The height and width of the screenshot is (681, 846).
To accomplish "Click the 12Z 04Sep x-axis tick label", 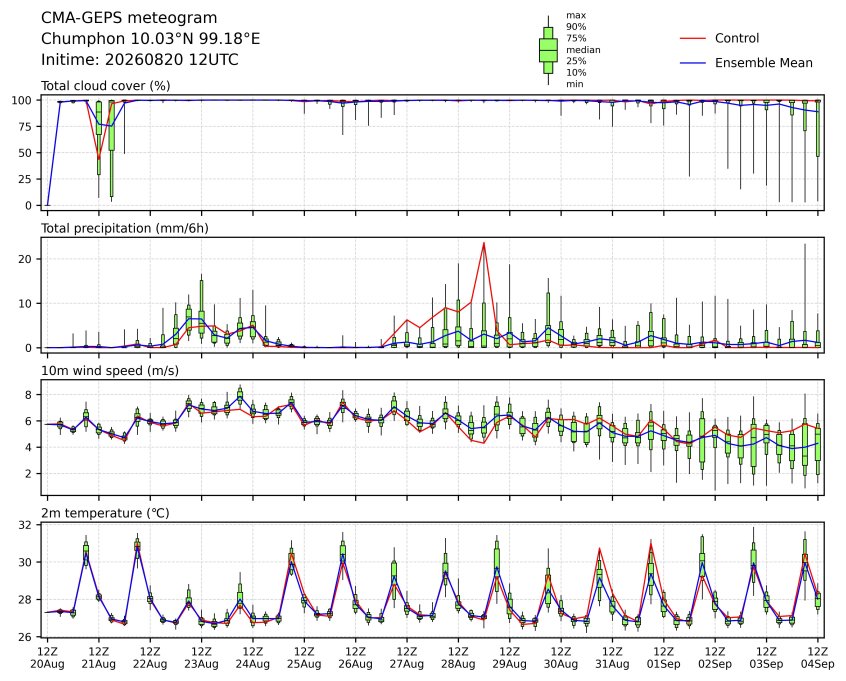I will coord(818,658).
